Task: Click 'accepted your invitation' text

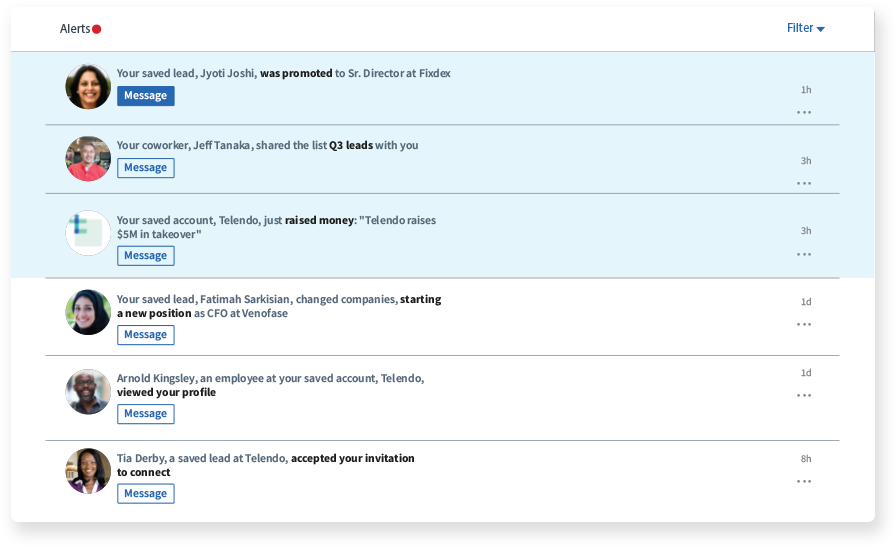Action: [x=353, y=458]
